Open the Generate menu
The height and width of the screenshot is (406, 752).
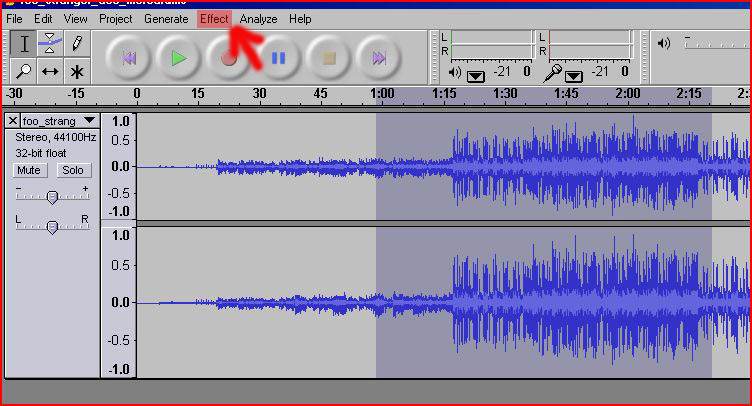pyautogui.click(x=165, y=19)
